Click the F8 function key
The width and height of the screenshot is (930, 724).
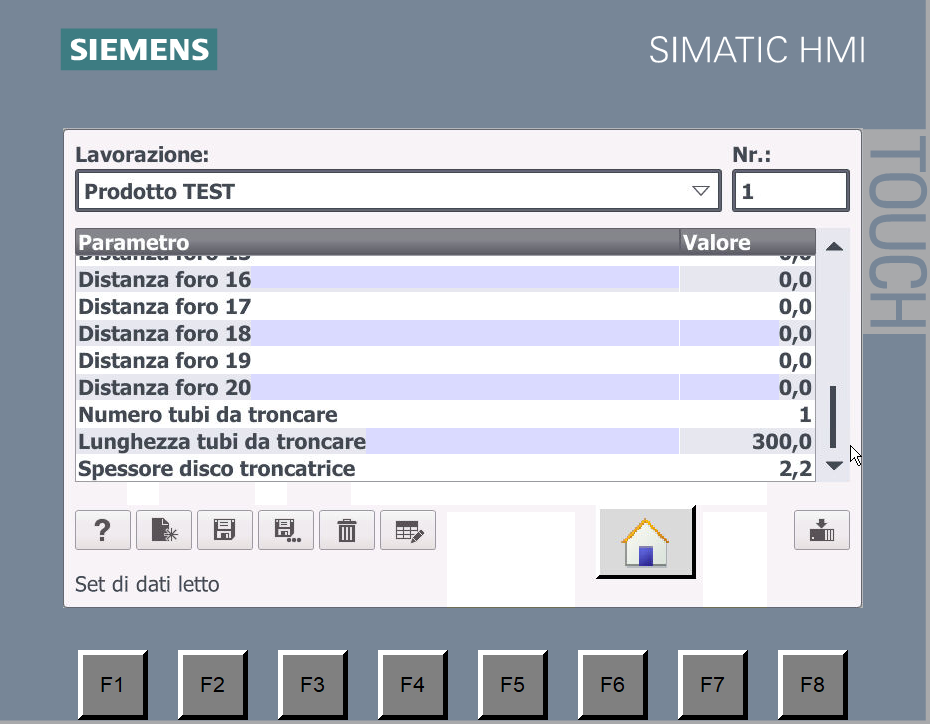(x=813, y=684)
